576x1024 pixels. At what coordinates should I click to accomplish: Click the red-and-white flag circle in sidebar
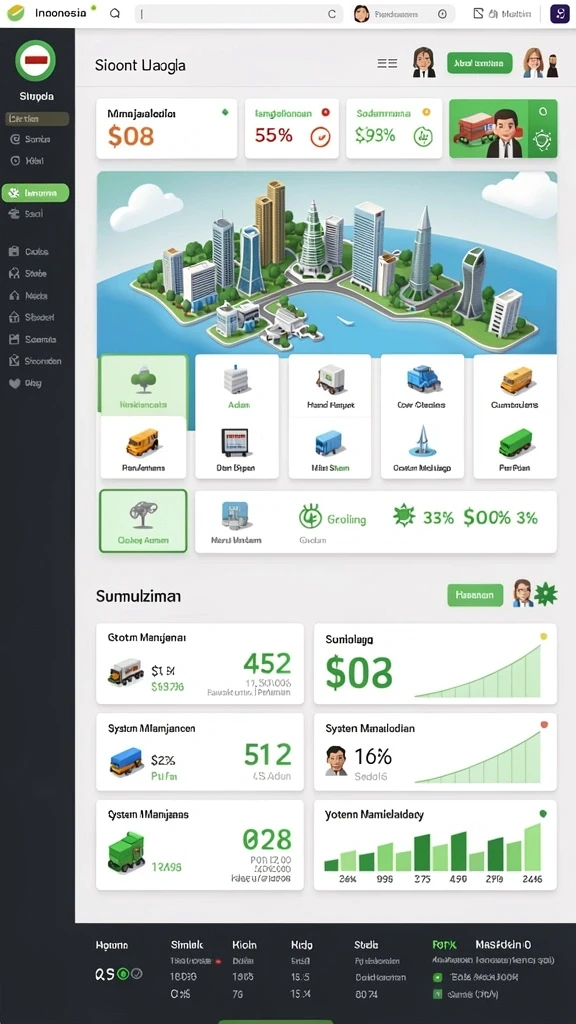pos(35,60)
